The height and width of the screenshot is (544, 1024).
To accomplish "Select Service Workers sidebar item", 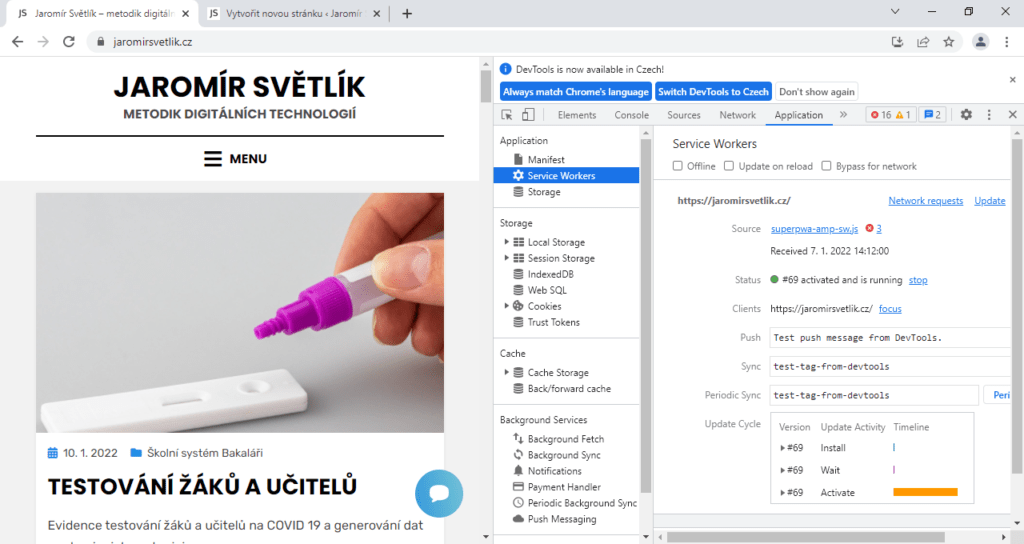I will (x=566, y=176).
